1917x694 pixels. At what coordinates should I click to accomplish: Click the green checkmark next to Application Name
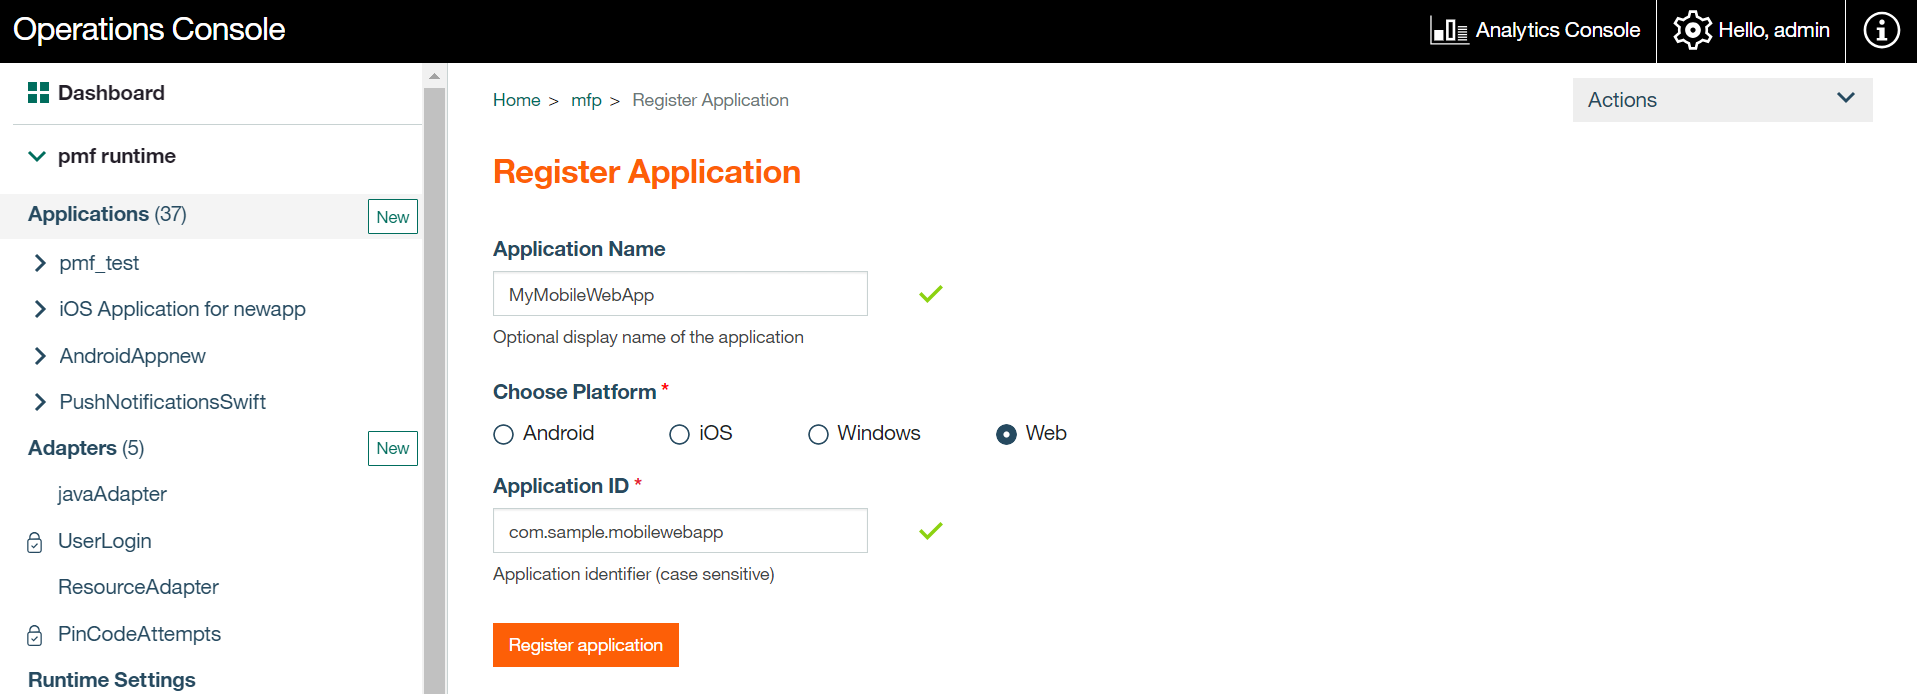pyautogui.click(x=930, y=294)
